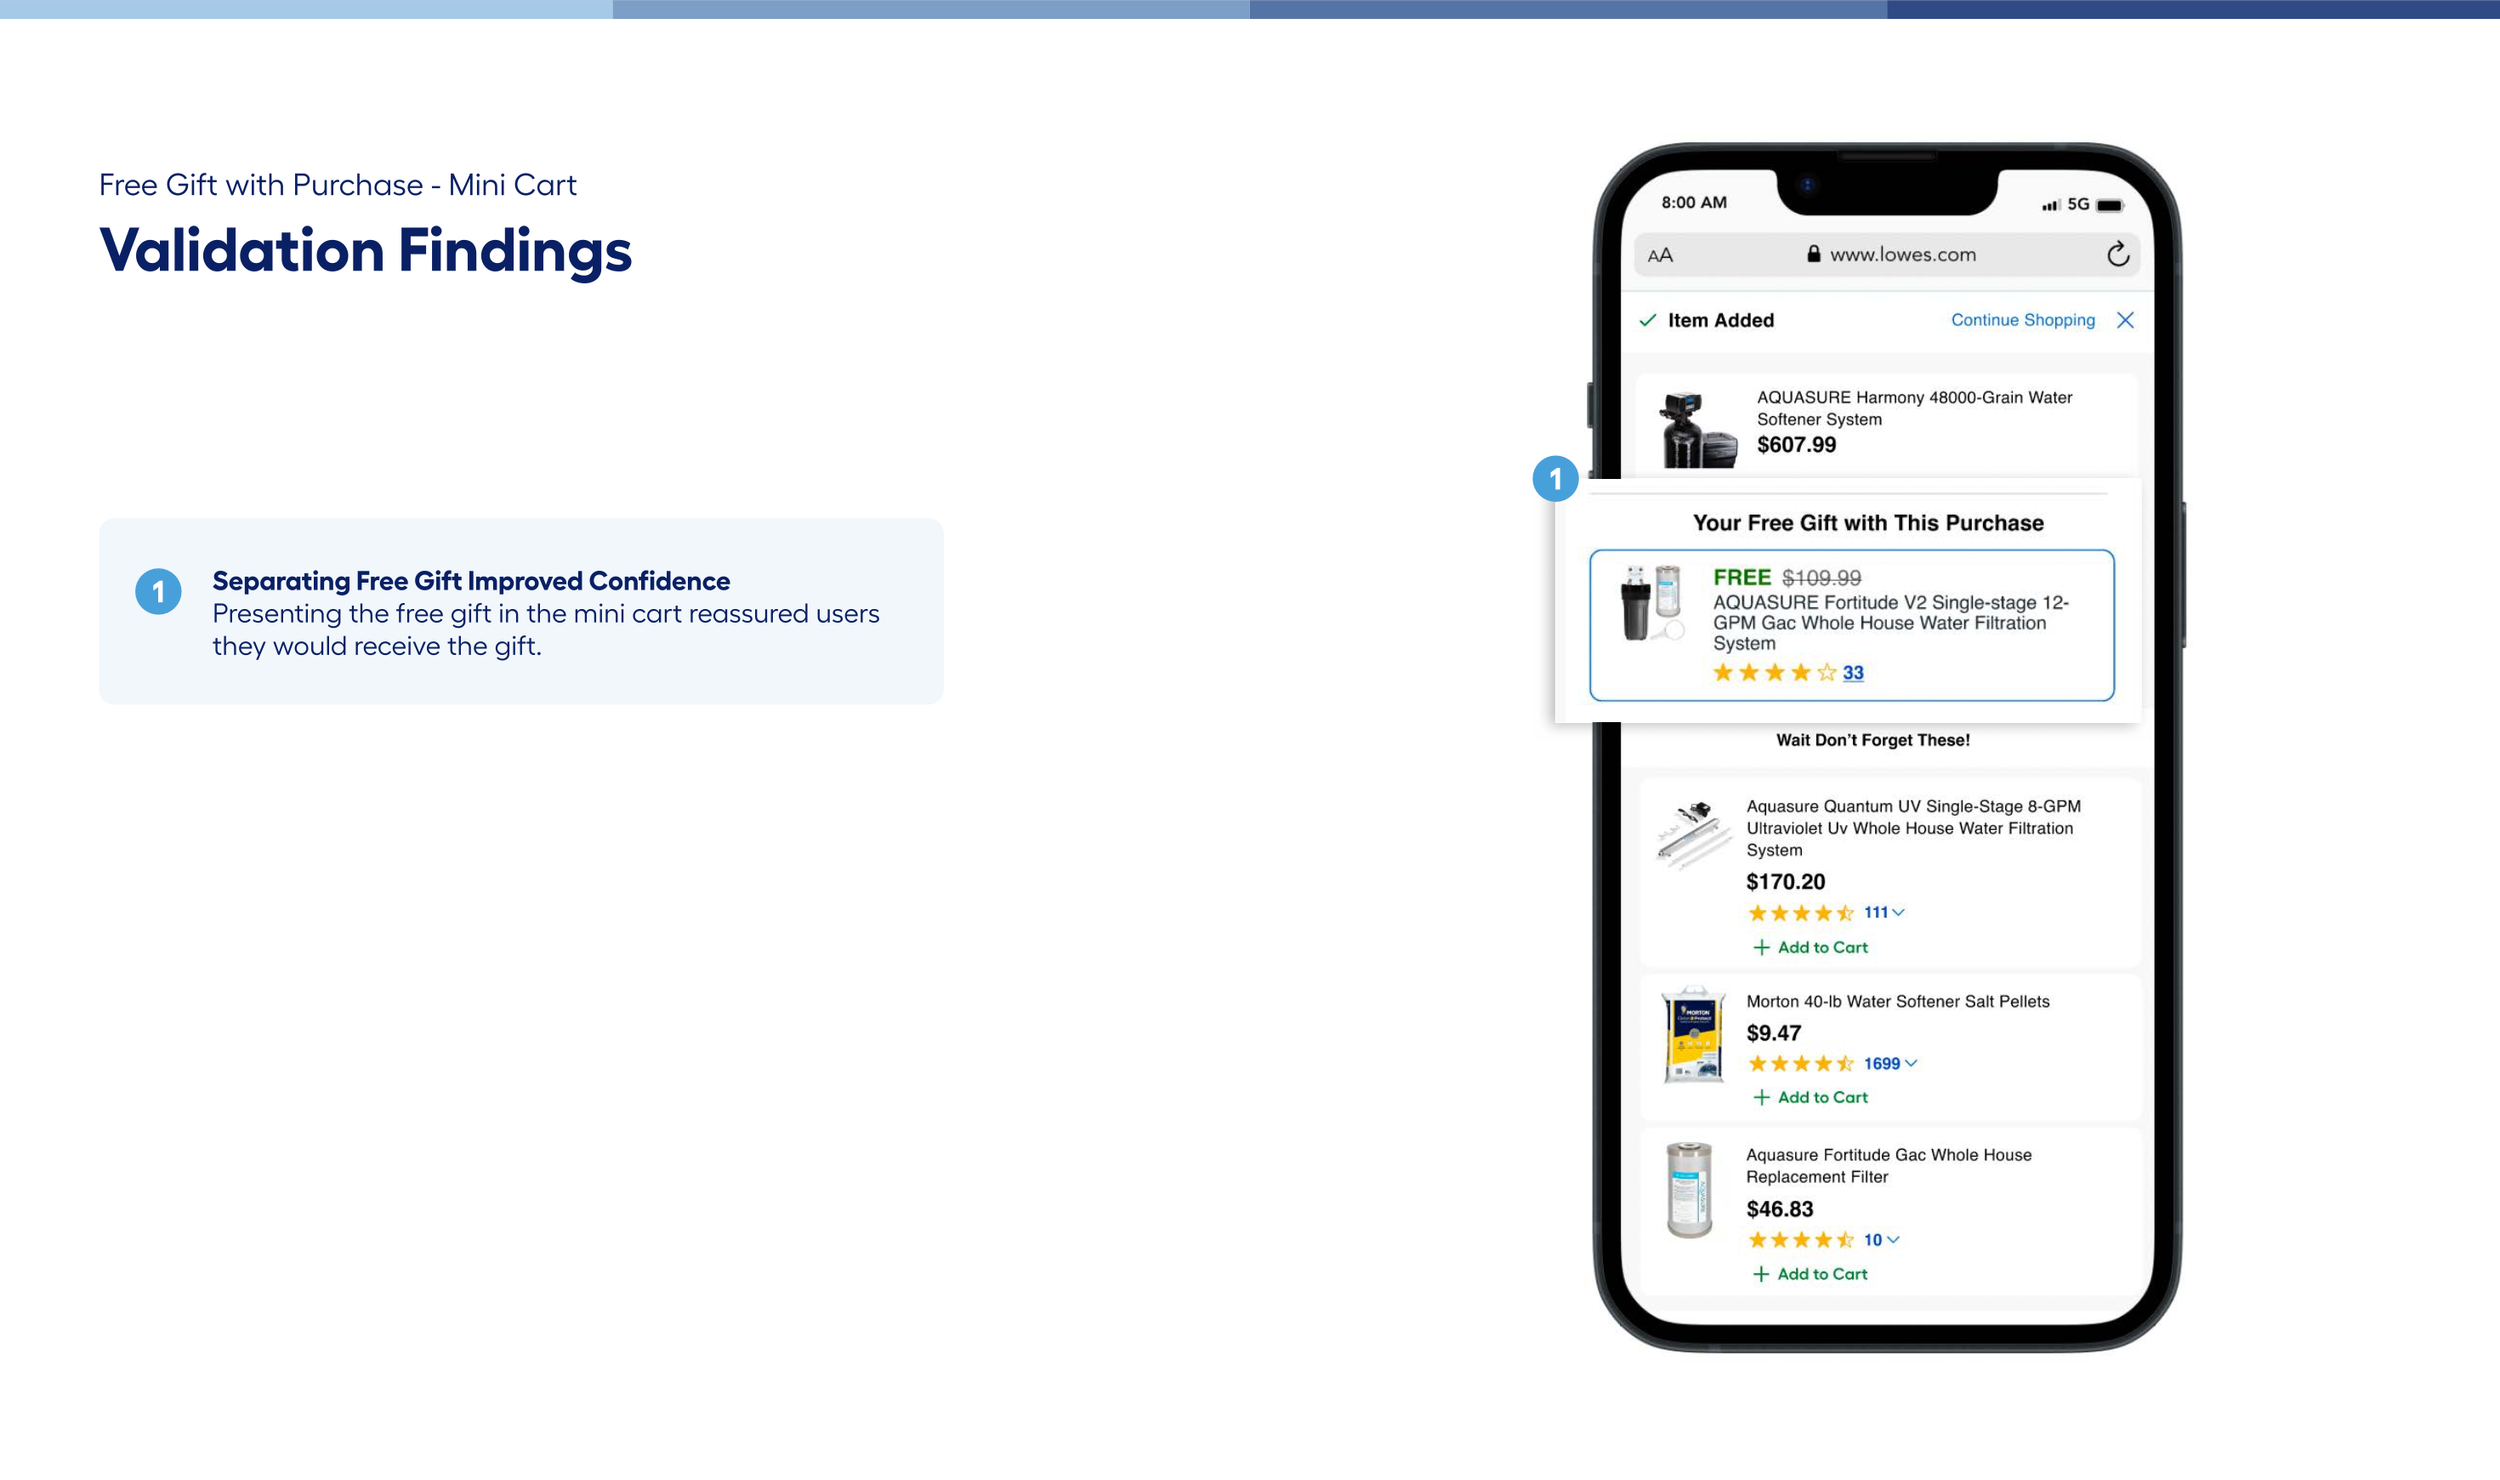The height and width of the screenshot is (1480, 2500).
Task: Open the Harmony Water Softener product image
Action: (1697, 430)
